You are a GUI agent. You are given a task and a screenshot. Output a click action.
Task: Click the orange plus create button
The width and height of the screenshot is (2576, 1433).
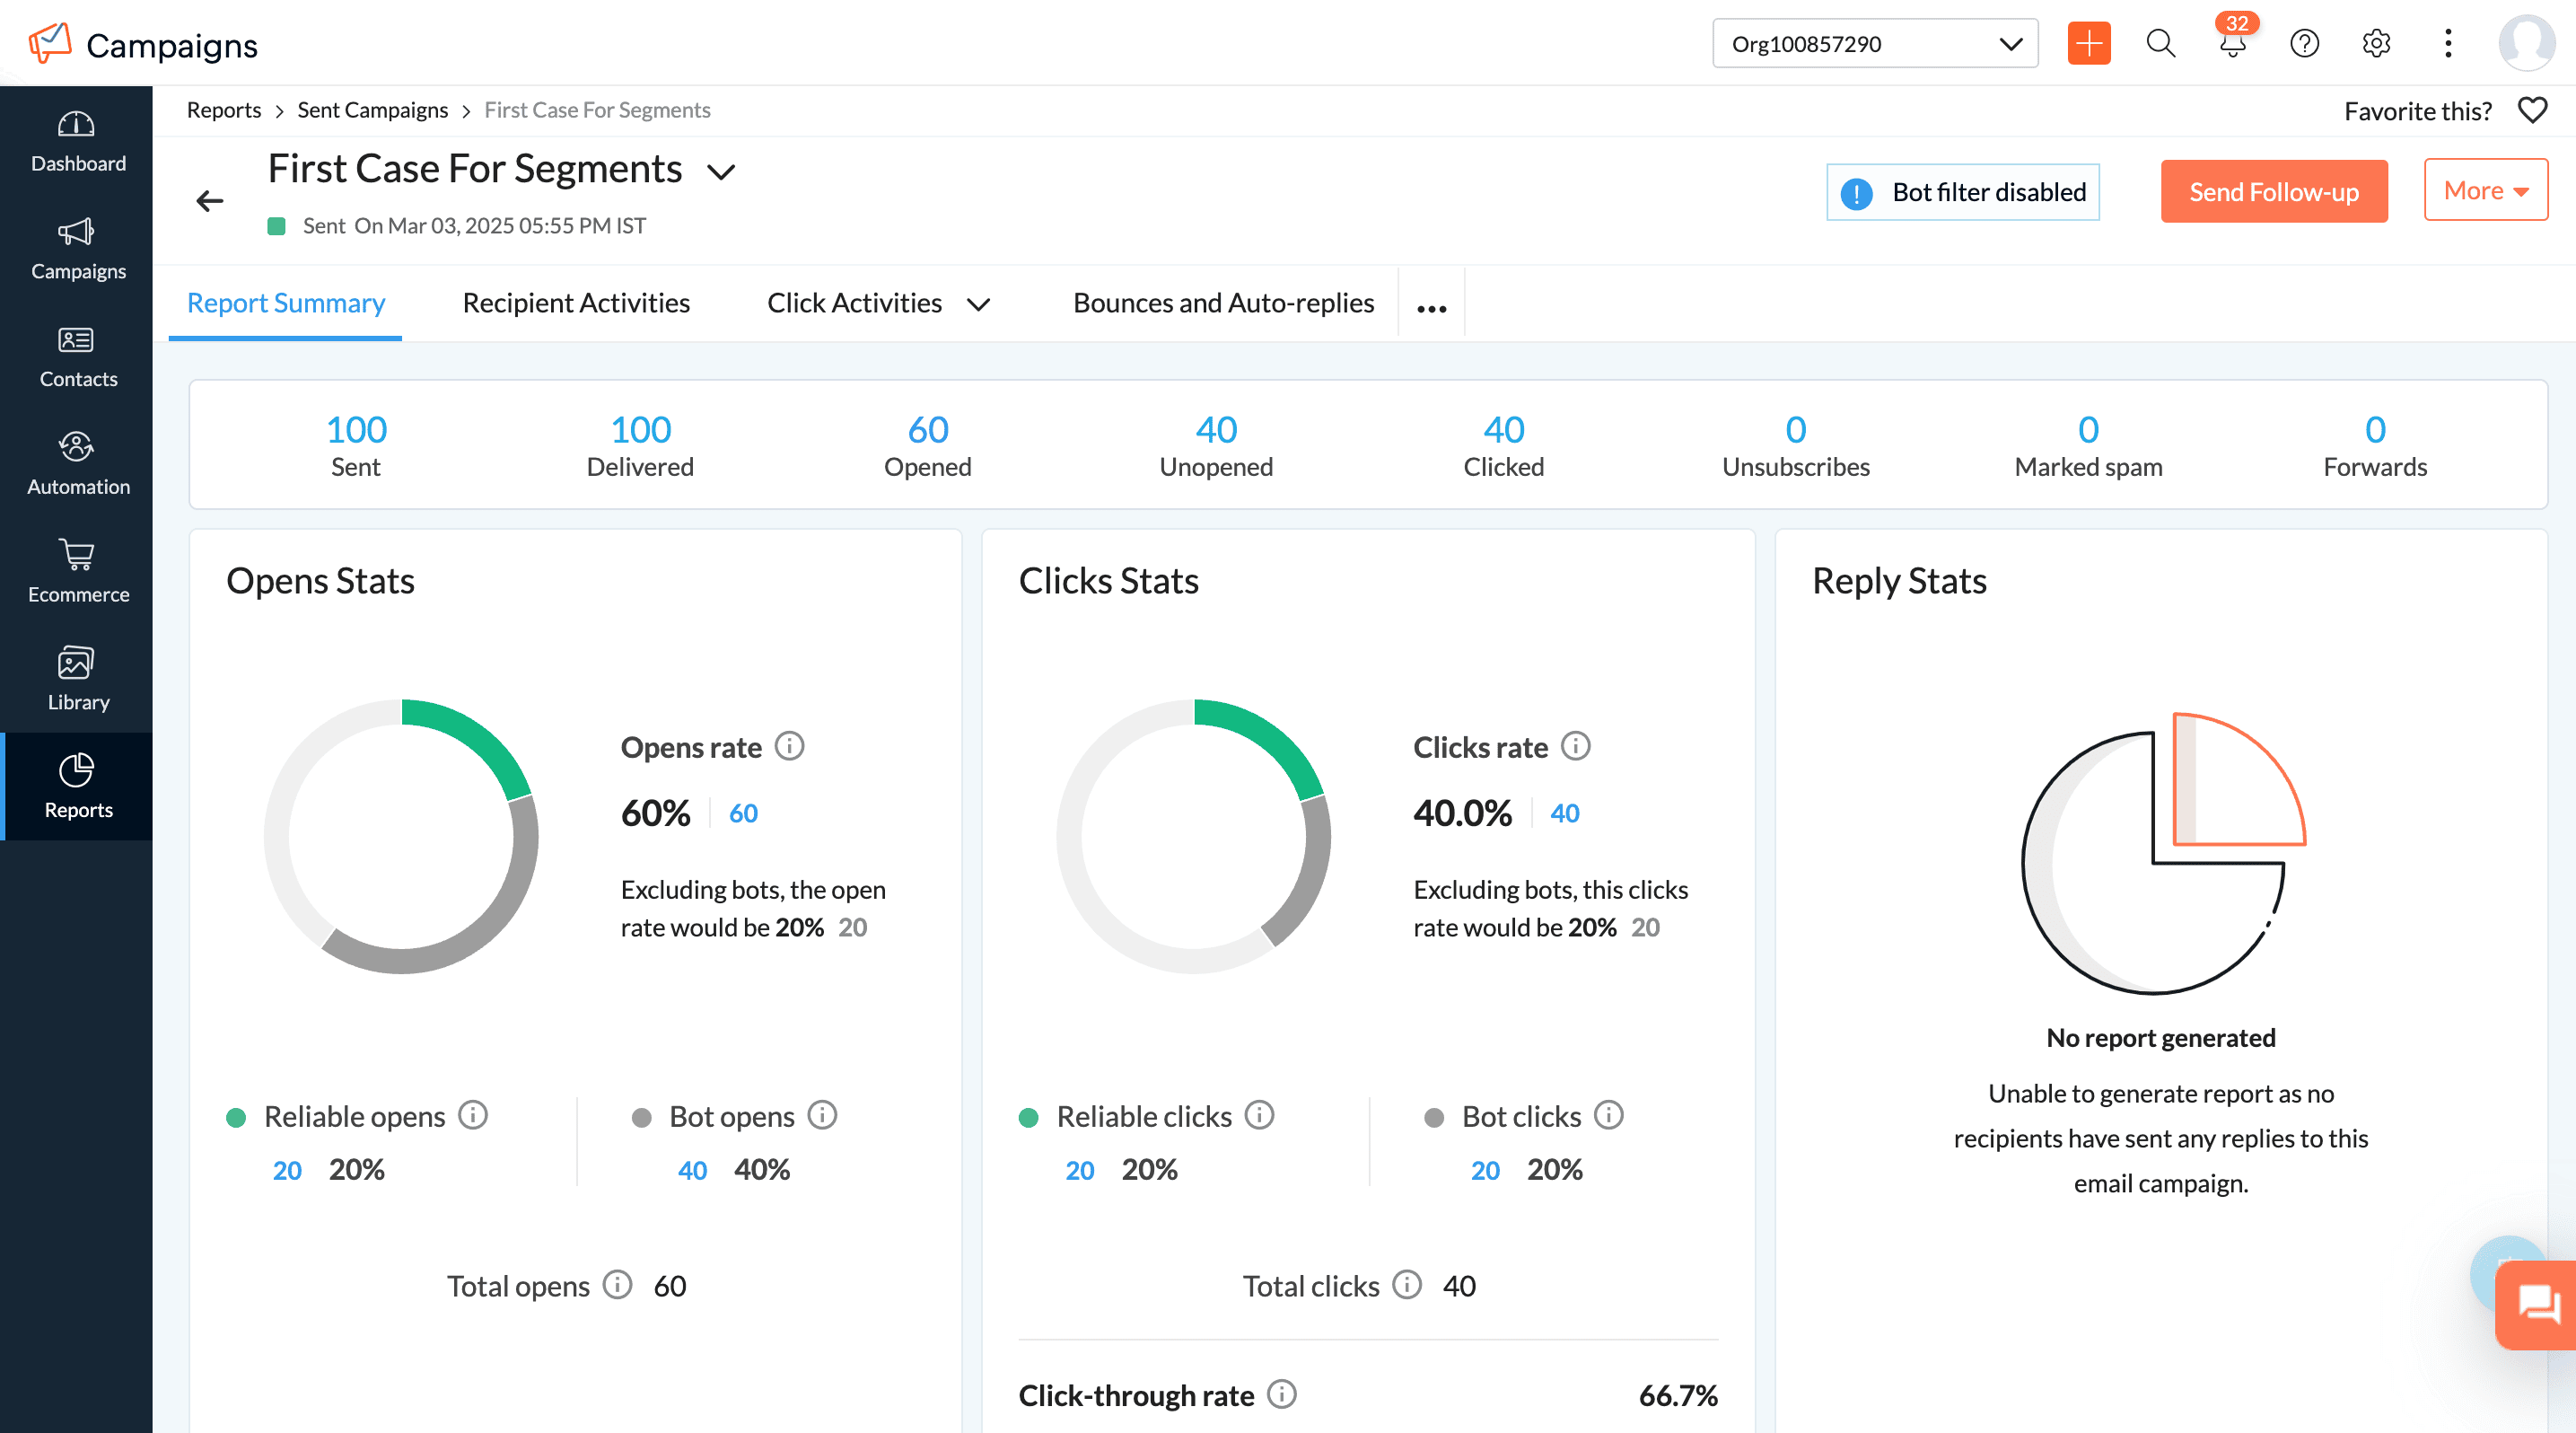(2088, 44)
